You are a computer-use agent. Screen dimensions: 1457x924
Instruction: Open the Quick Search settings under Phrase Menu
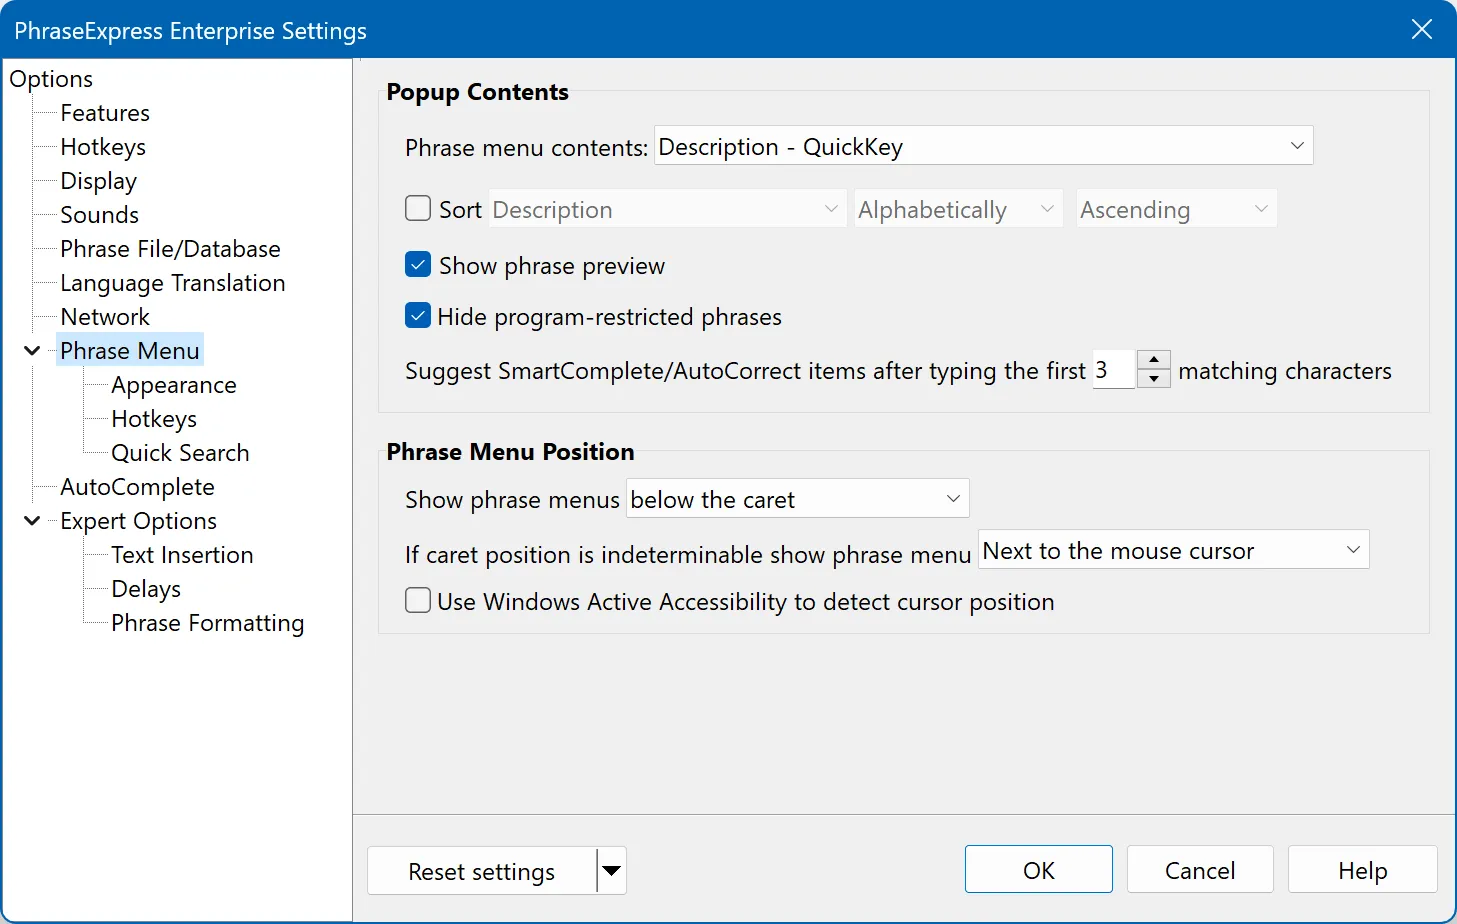[180, 452]
